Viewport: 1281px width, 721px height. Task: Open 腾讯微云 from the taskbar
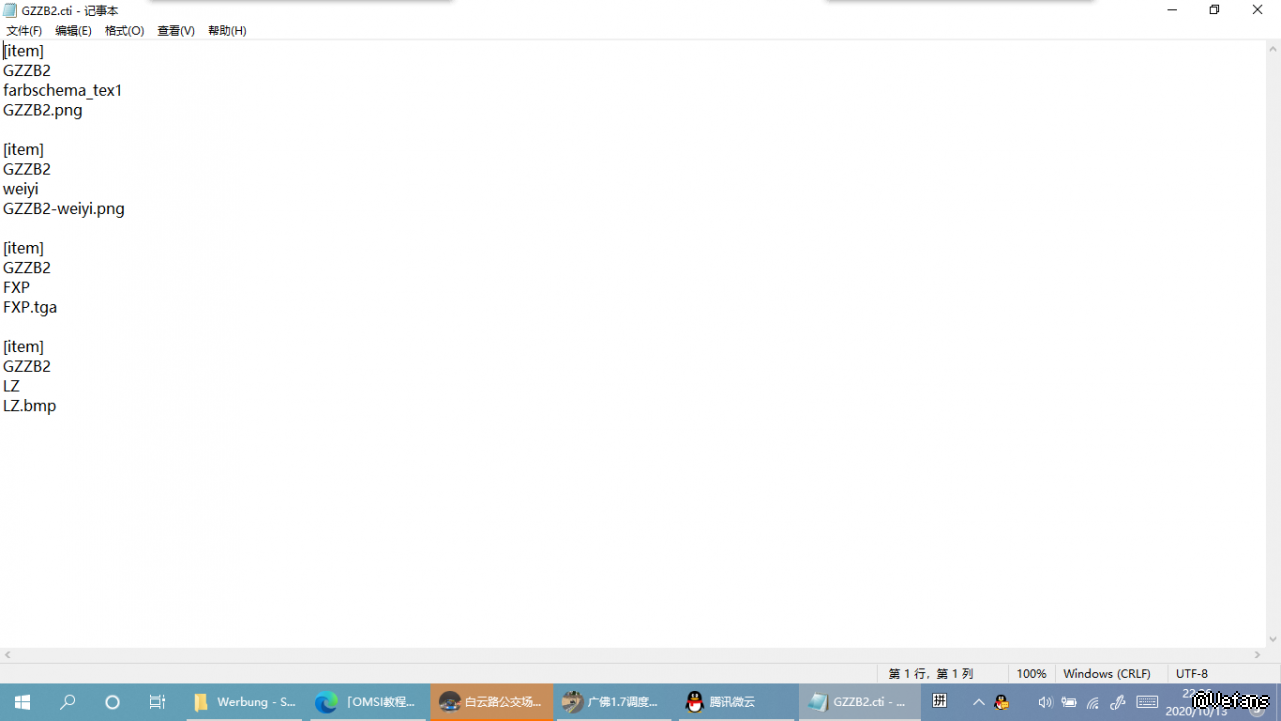pos(733,702)
